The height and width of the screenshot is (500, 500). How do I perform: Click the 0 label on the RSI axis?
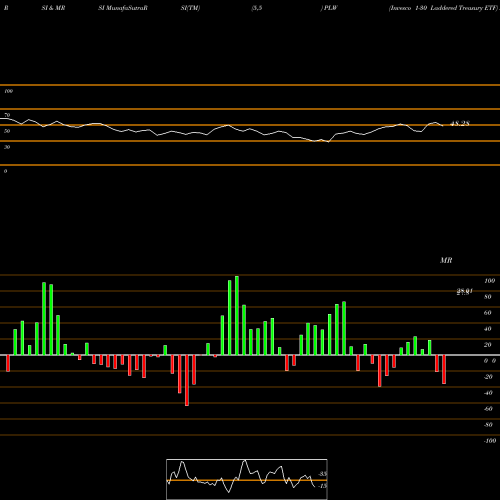point(5,171)
